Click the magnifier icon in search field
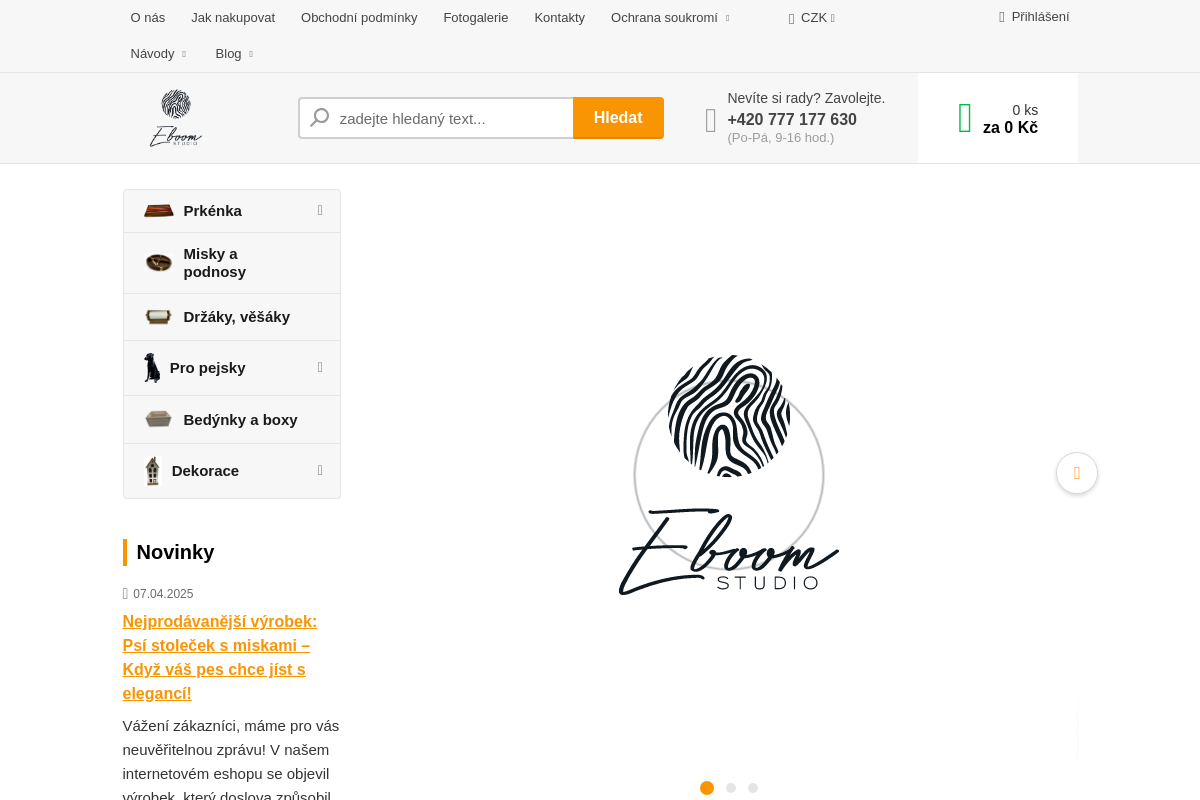This screenshot has height=800, width=1200. pos(320,118)
